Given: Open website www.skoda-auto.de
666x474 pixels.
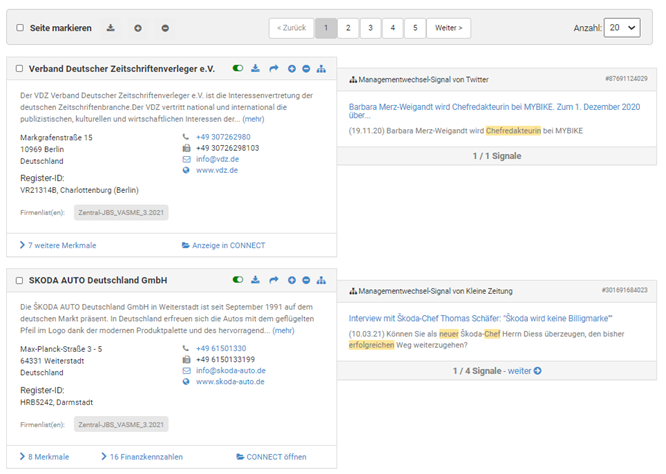Looking at the screenshot, I should [230, 381].
